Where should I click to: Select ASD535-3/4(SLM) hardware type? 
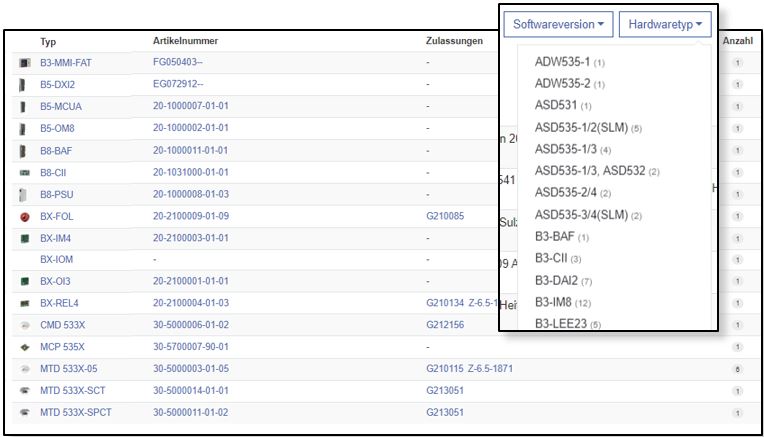pos(588,215)
